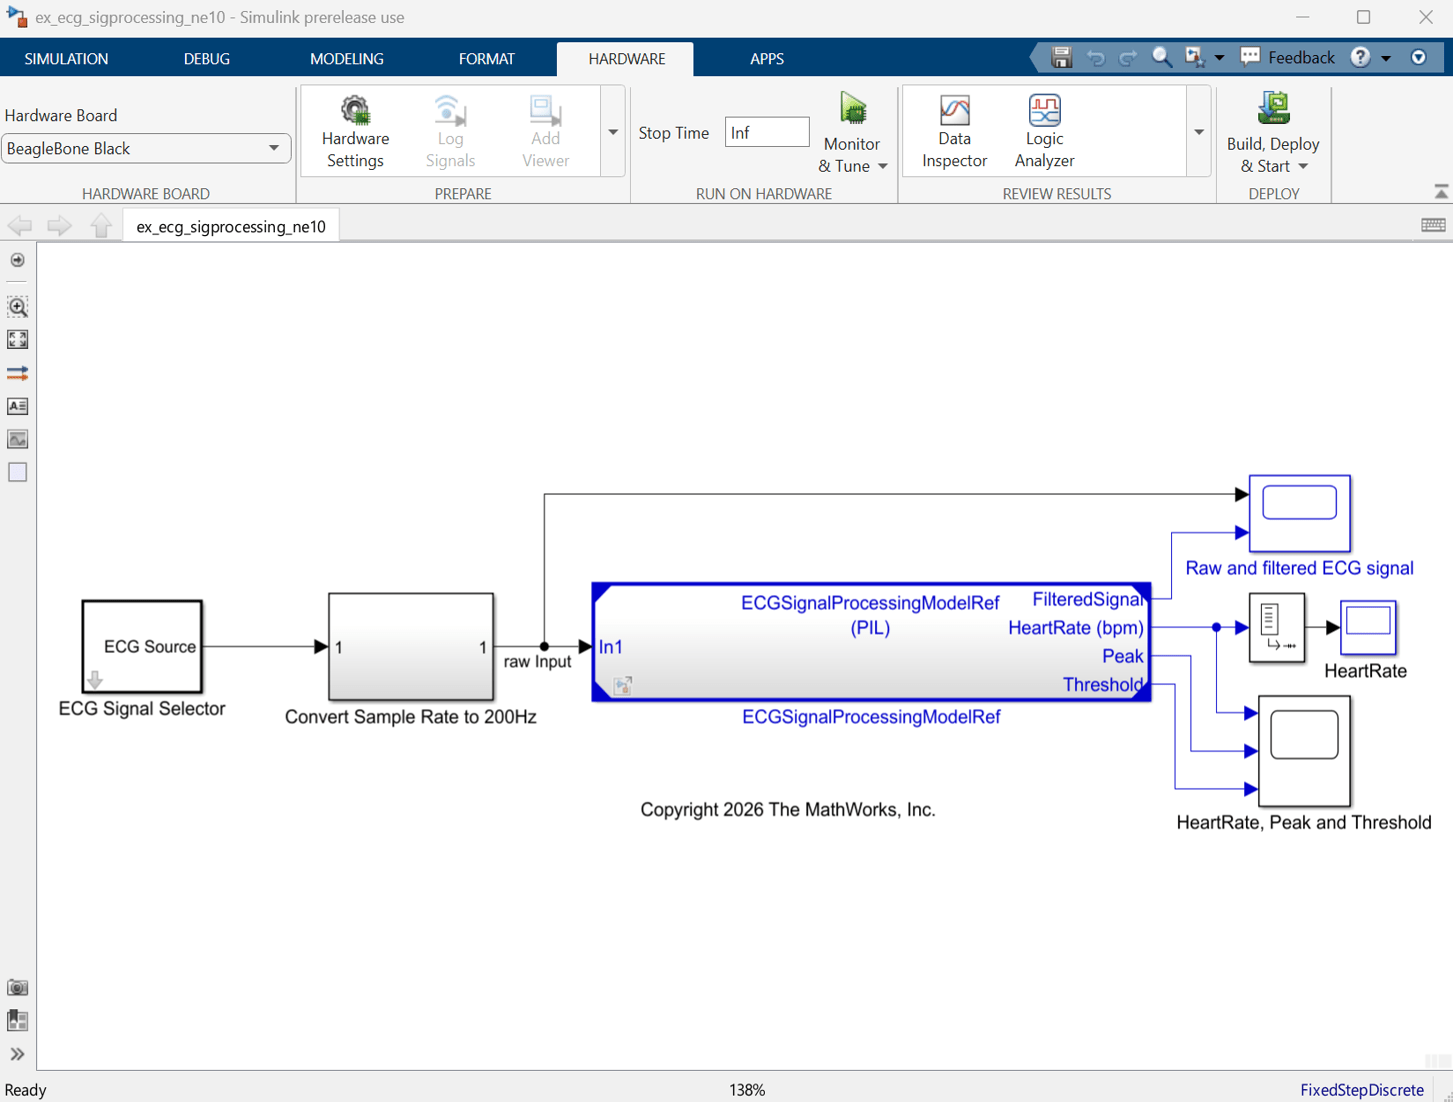This screenshot has height=1102, width=1453.
Task: Select the ECG Source block
Action: [x=142, y=647]
